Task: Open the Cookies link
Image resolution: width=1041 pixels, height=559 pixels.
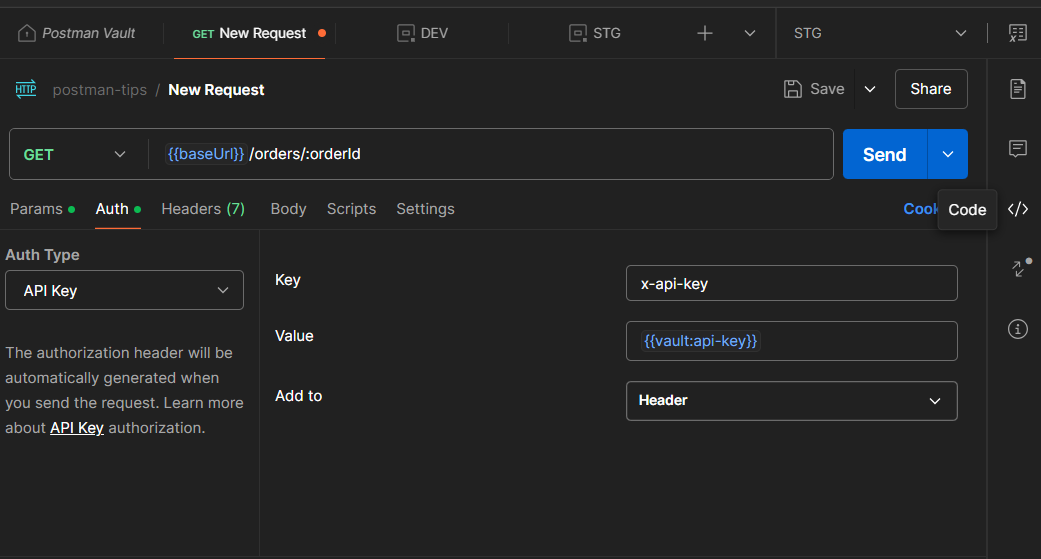Action: tap(920, 209)
